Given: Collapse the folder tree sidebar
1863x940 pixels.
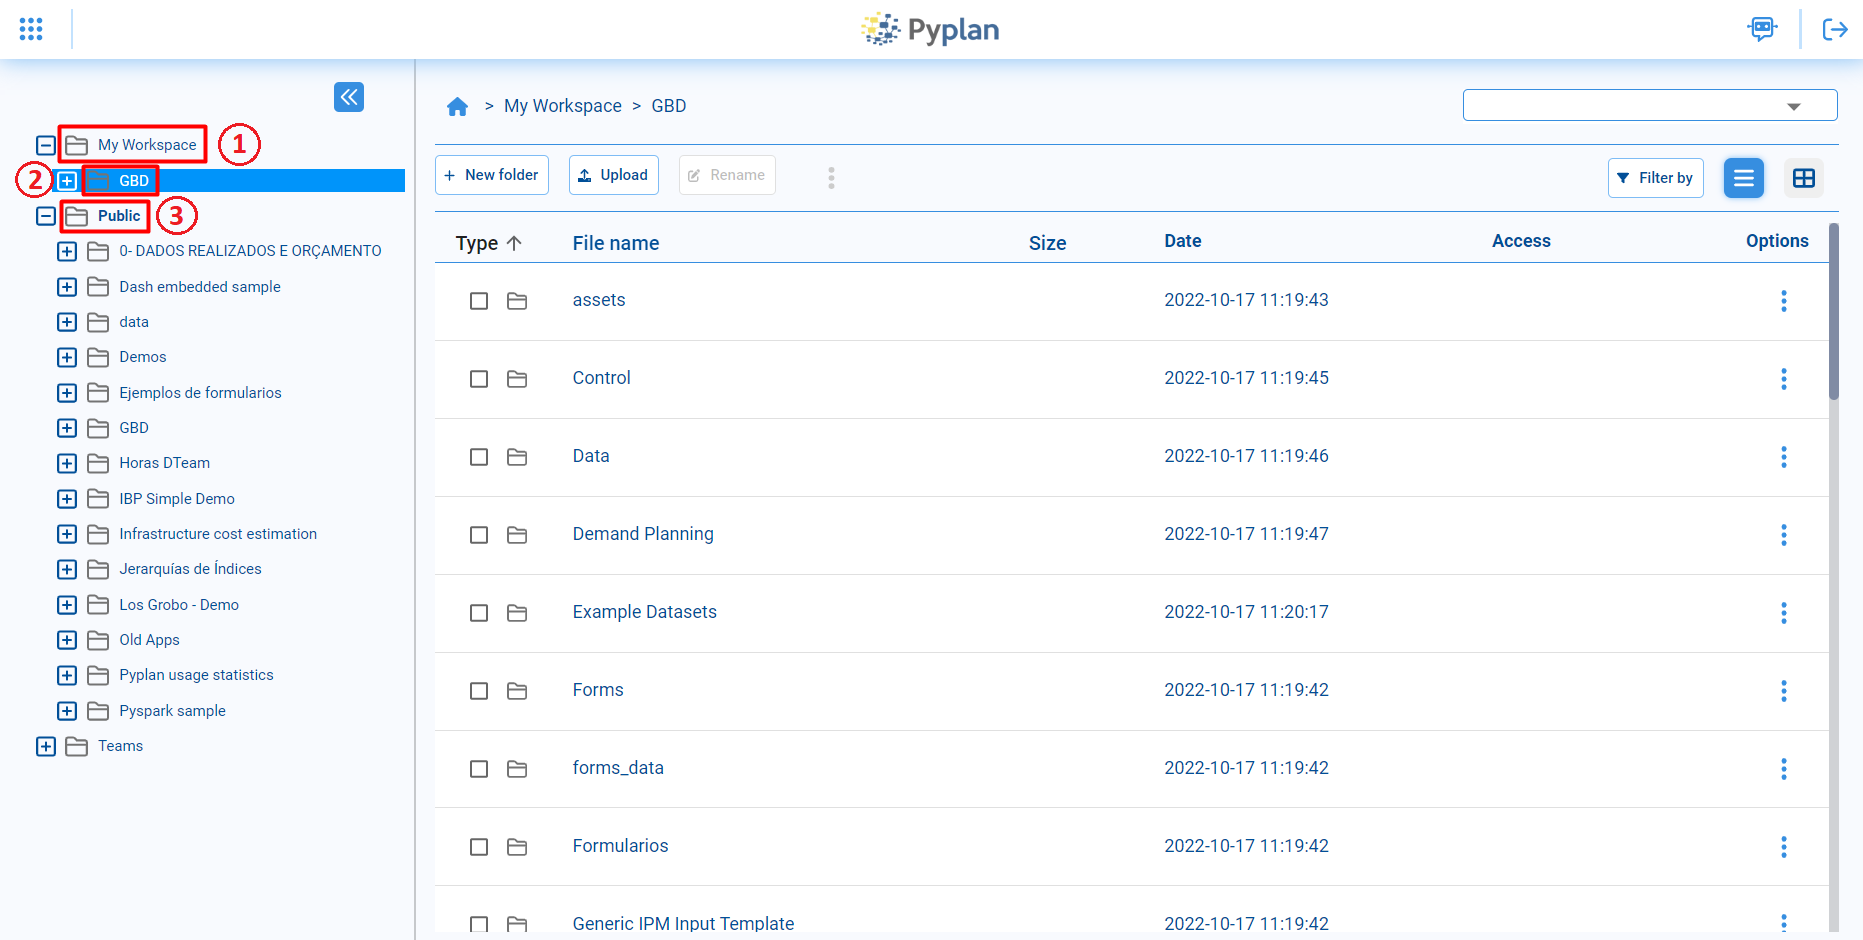Looking at the screenshot, I should [x=349, y=97].
